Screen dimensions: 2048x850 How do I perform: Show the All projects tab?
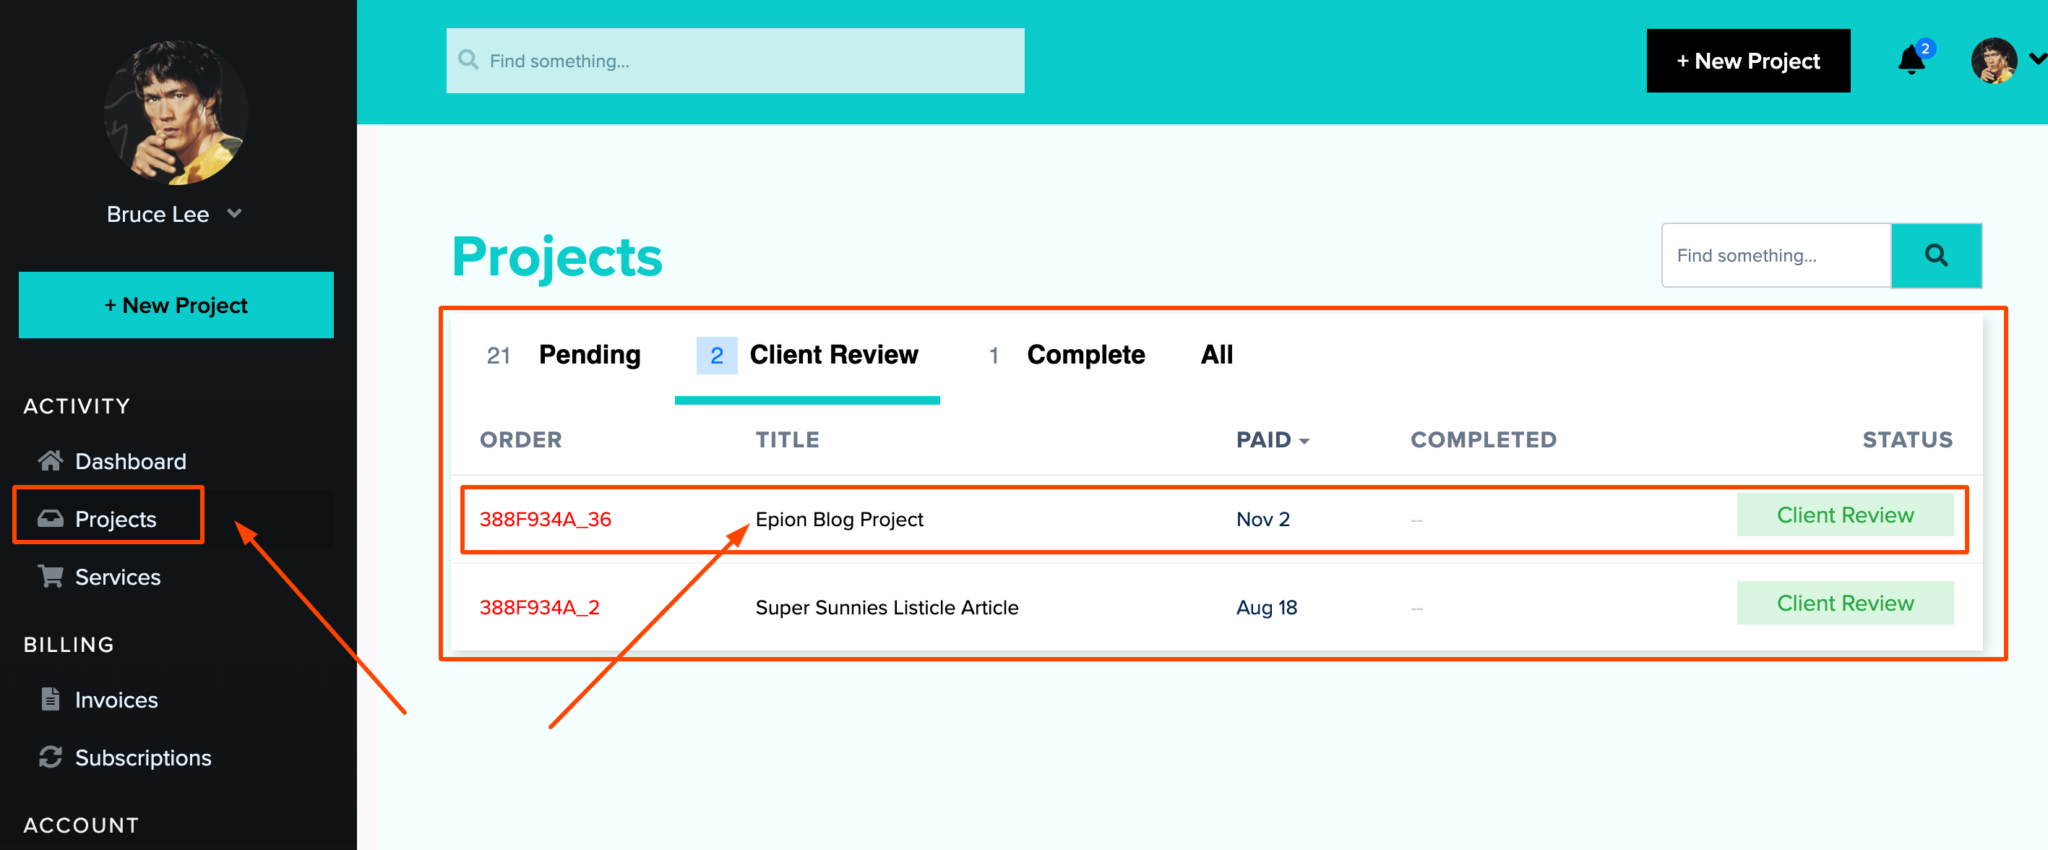coord(1216,354)
